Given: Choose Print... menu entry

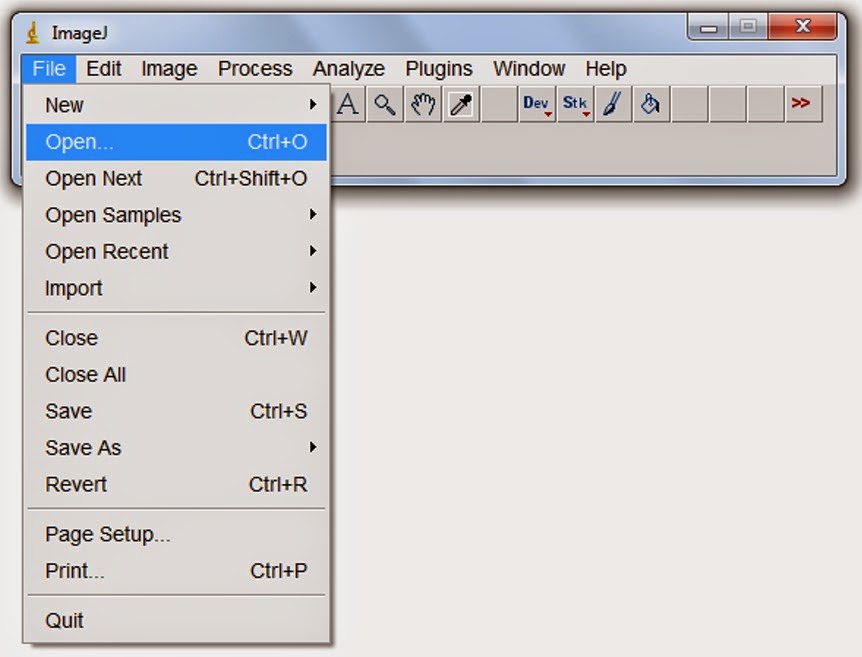Looking at the screenshot, I should tap(176, 571).
